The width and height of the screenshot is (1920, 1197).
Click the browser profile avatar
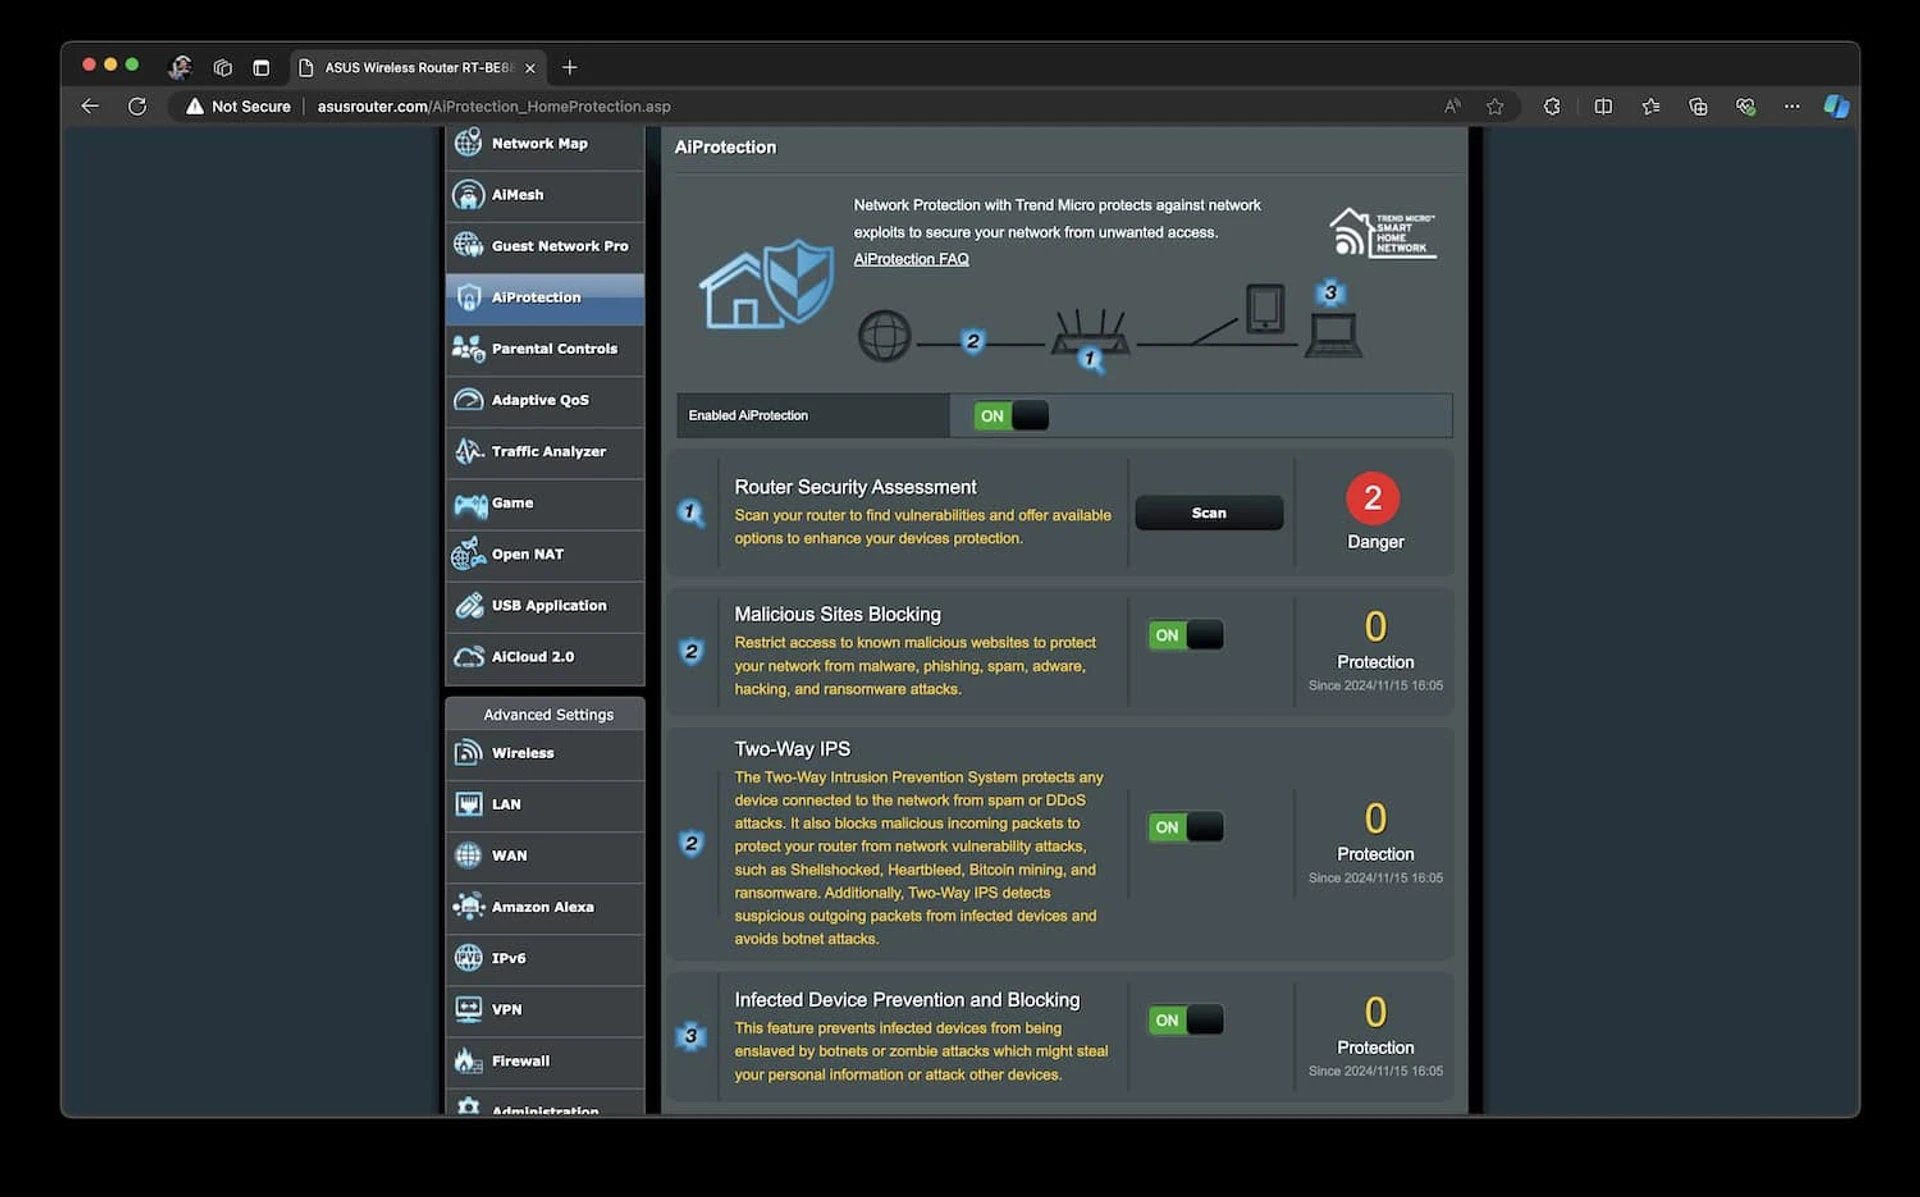click(x=180, y=67)
